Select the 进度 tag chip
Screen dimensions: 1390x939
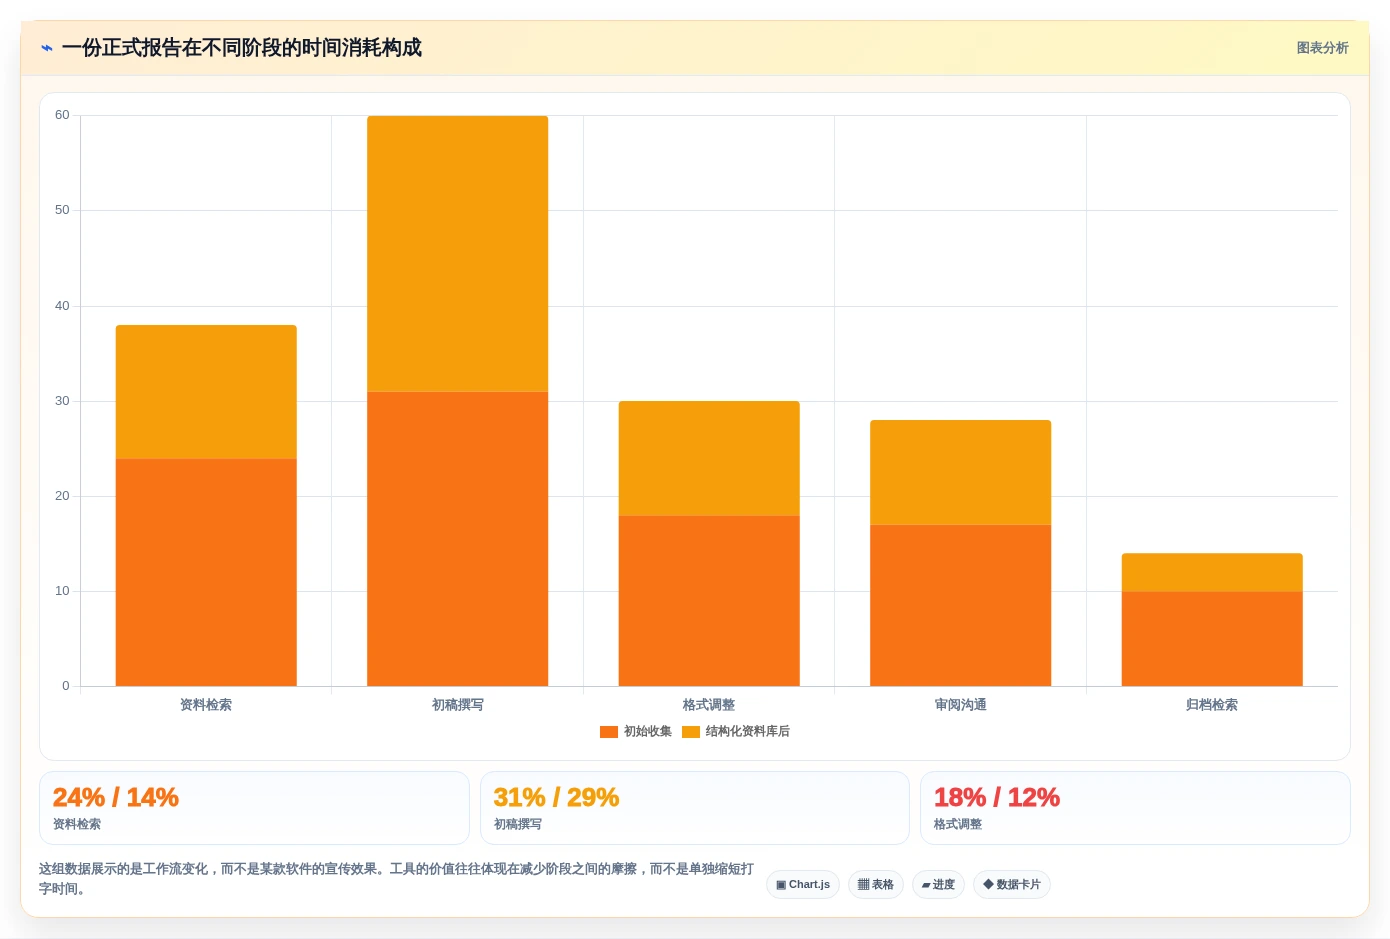coord(938,885)
